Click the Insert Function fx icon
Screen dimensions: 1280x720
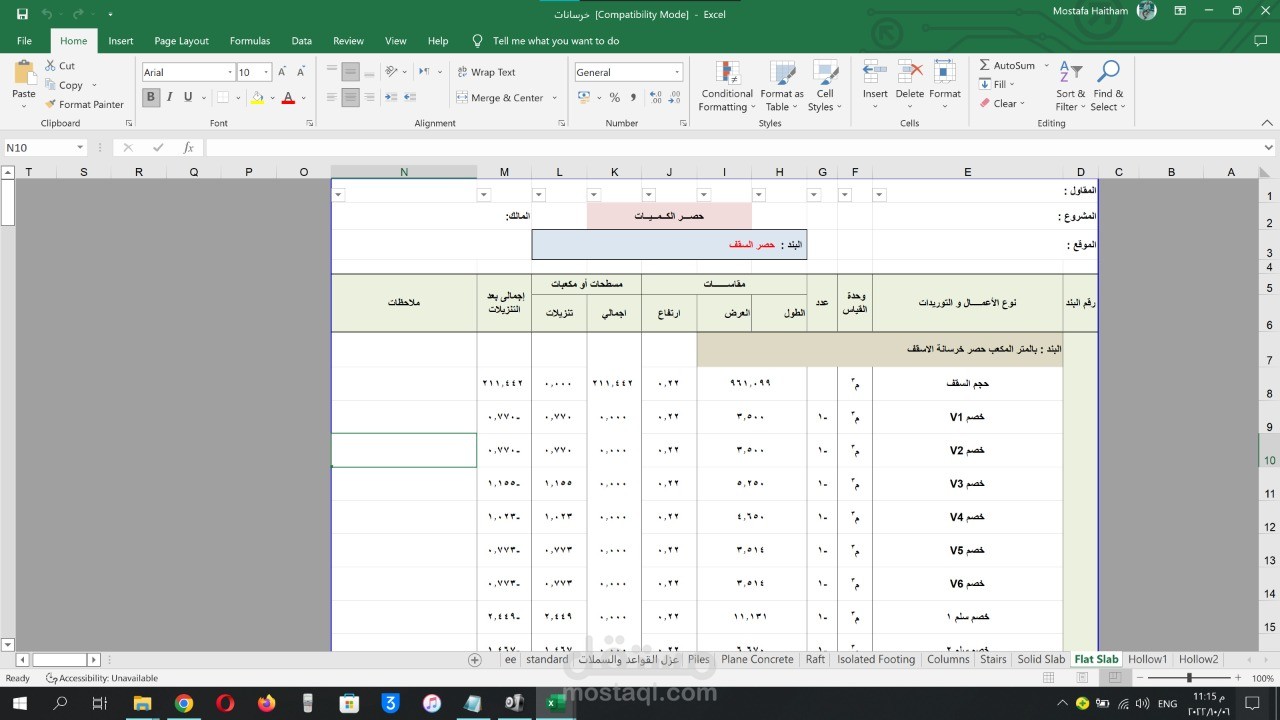188,147
